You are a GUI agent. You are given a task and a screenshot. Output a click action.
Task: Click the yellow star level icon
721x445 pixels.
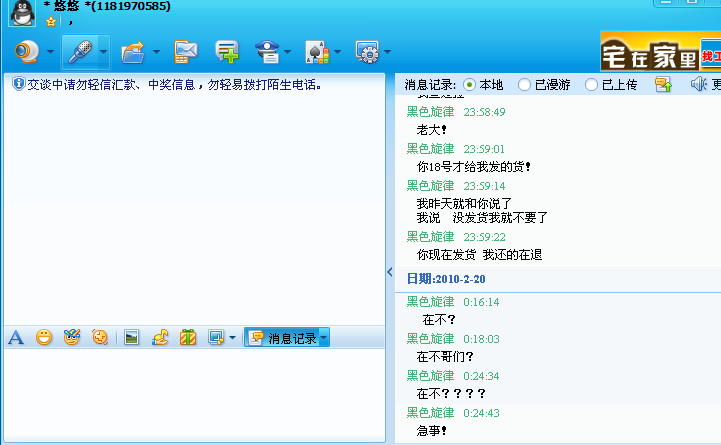(51, 21)
